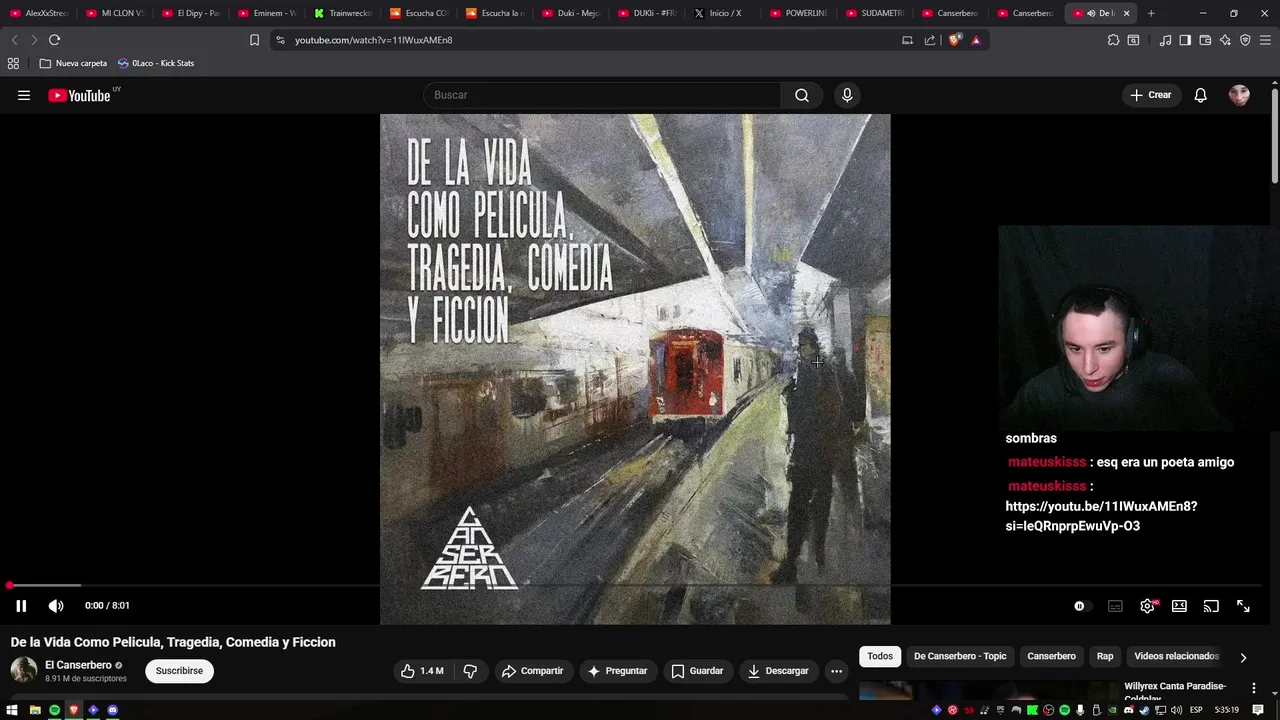Screen dimensions: 1280x720
Task: Switch to the Inicio / X tab
Action: [x=722, y=13]
